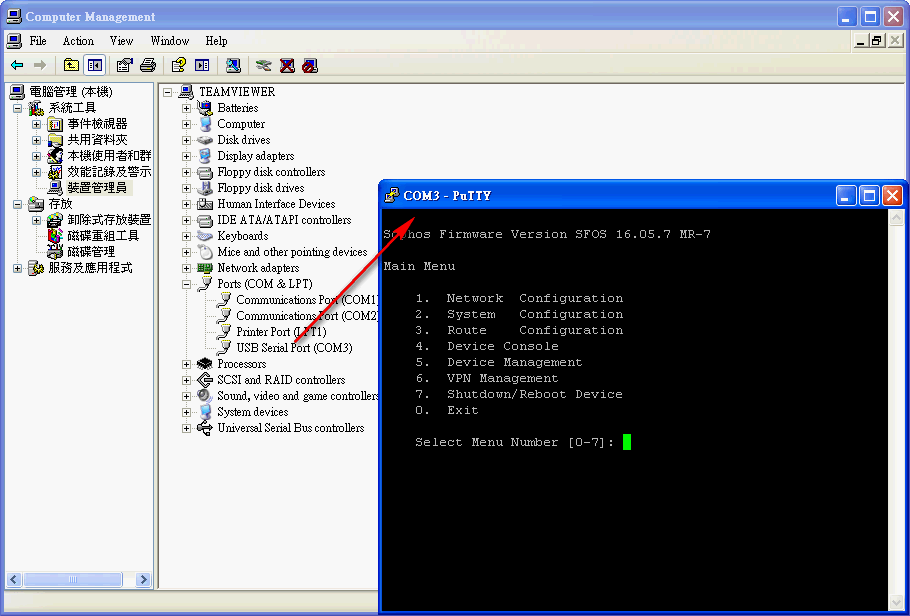Click the Batteries device icon
This screenshot has height=616, width=910.
point(204,108)
